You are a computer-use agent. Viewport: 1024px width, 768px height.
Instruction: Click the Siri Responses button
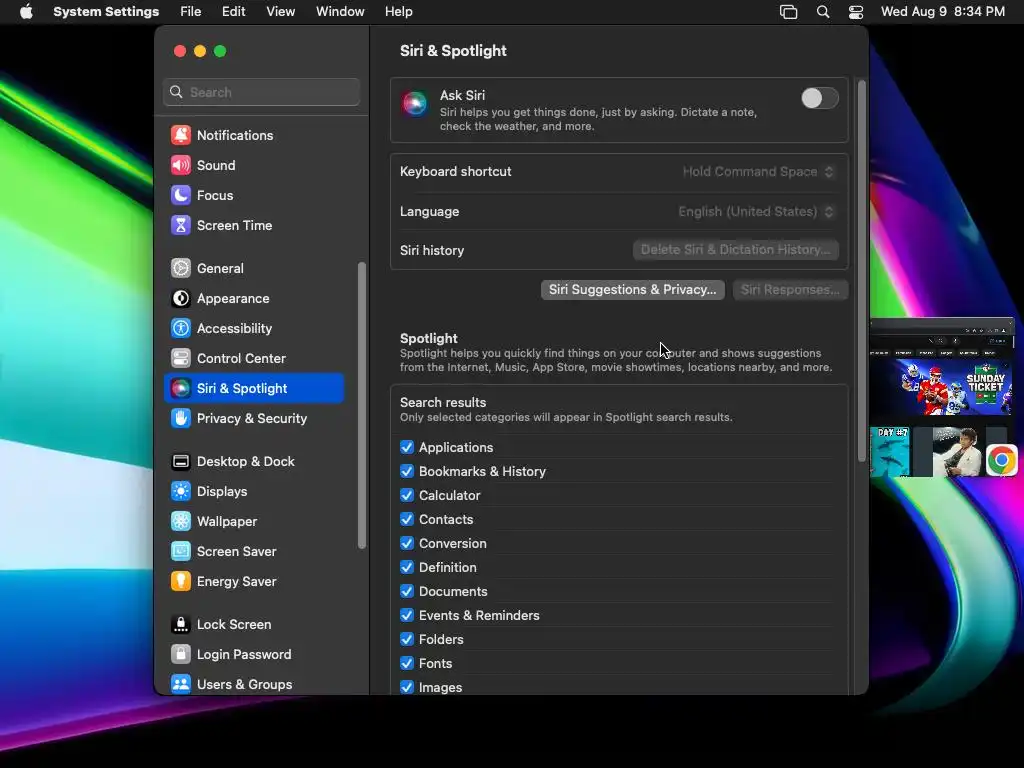[x=790, y=289]
